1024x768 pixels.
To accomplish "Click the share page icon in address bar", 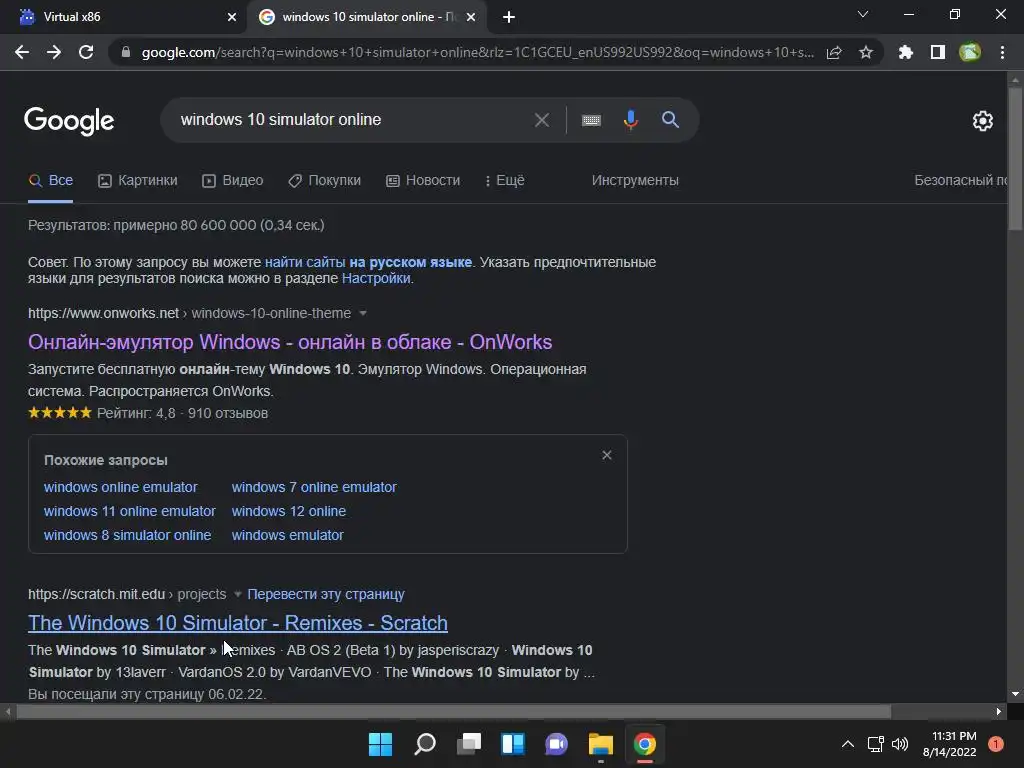I will [834, 53].
